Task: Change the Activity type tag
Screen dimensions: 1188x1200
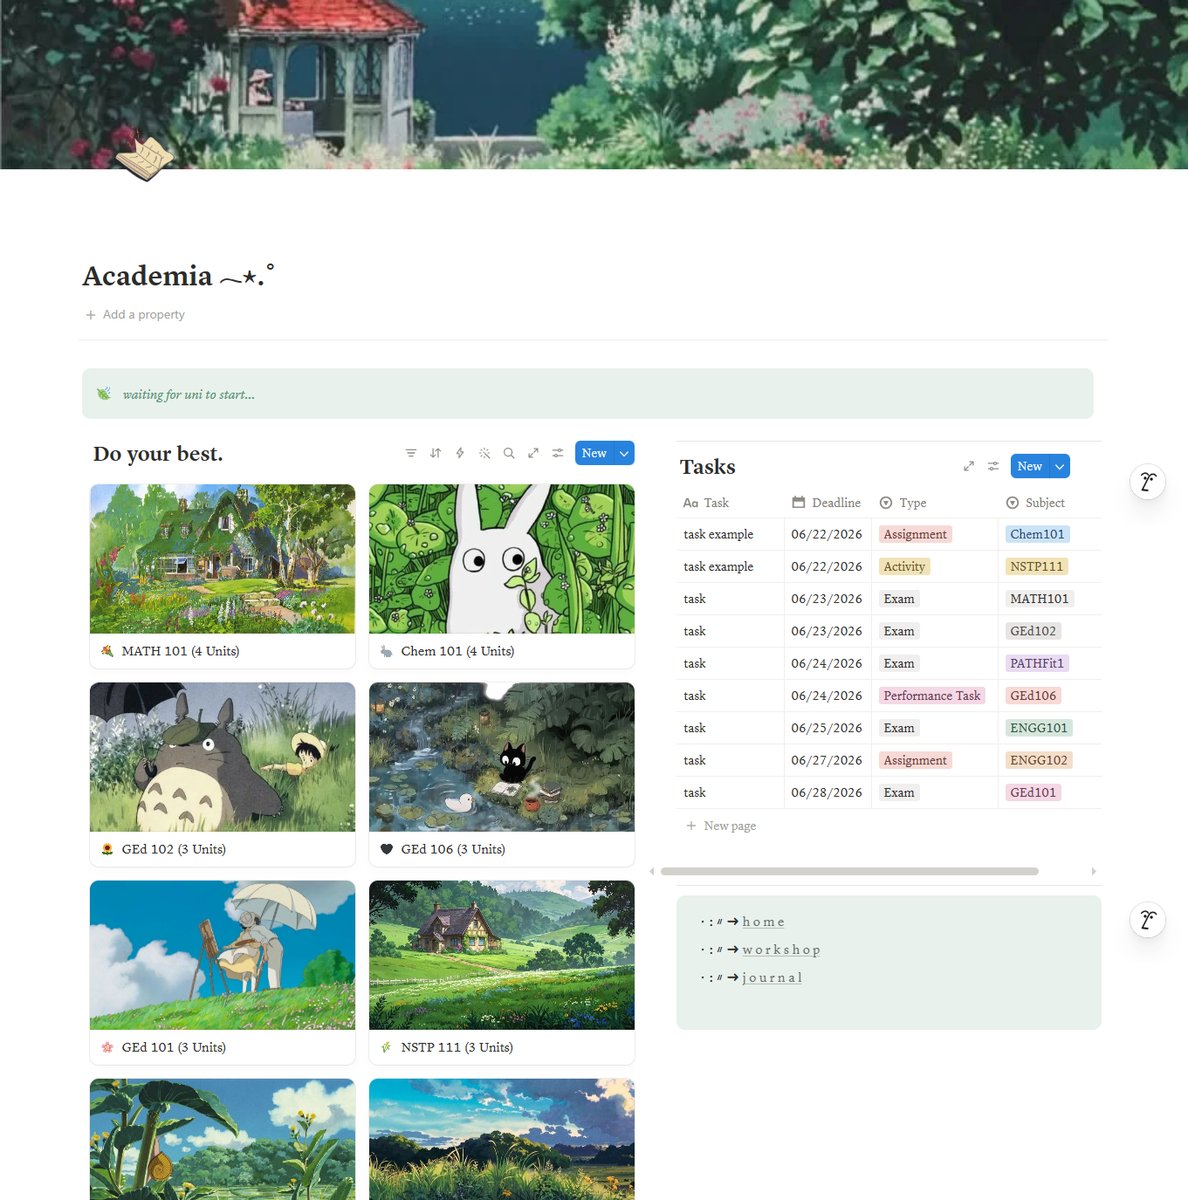Action: point(904,566)
